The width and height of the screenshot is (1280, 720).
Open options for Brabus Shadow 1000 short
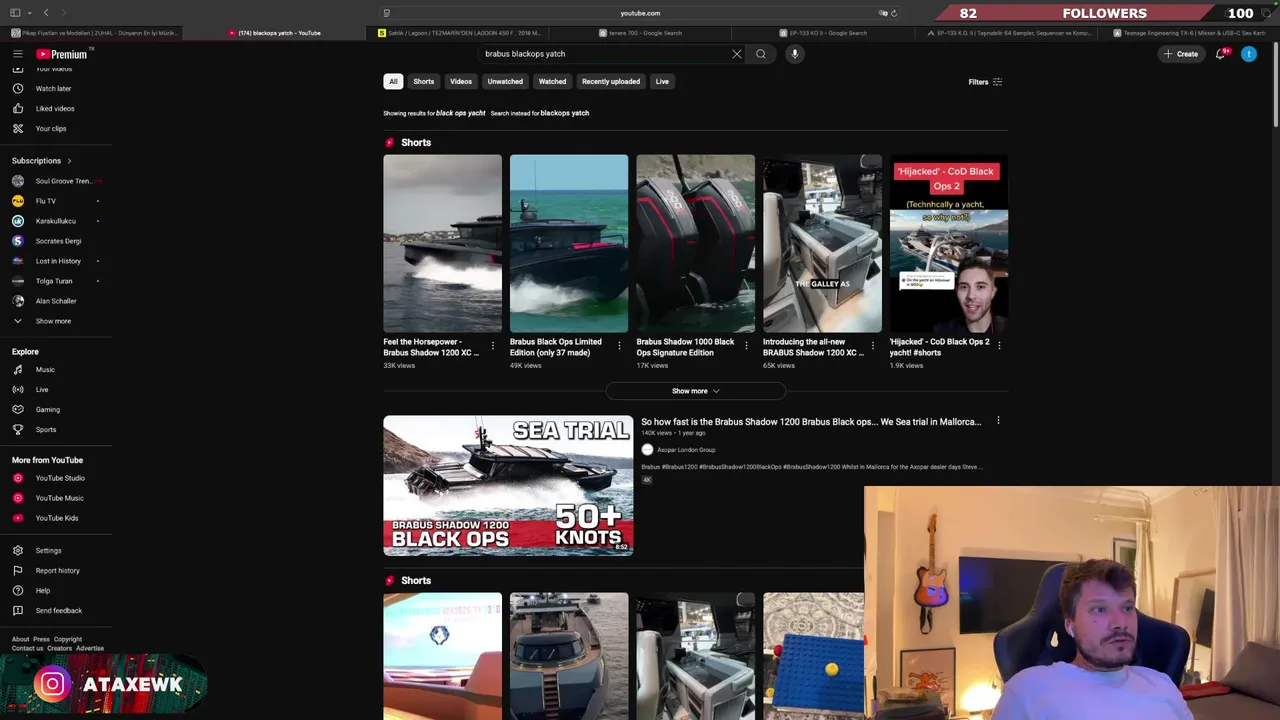point(746,346)
